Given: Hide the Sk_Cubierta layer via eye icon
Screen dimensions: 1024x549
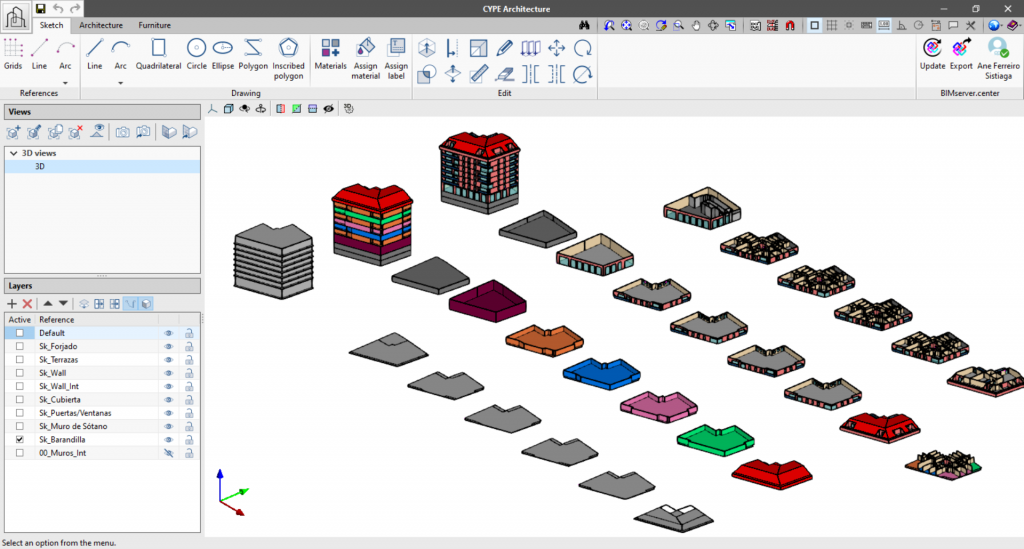Looking at the screenshot, I should tap(168, 399).
